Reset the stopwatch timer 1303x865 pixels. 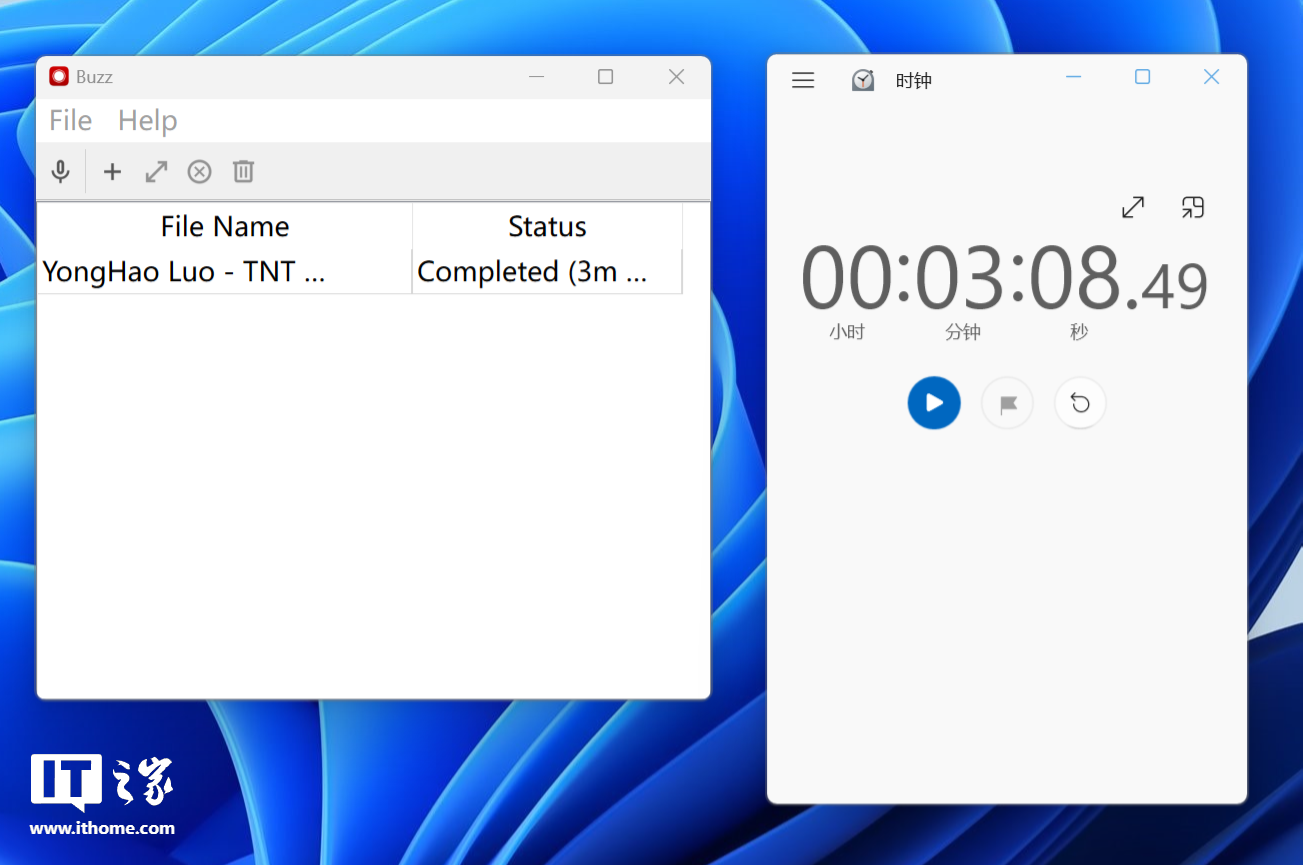click(x=1080, y=403)
